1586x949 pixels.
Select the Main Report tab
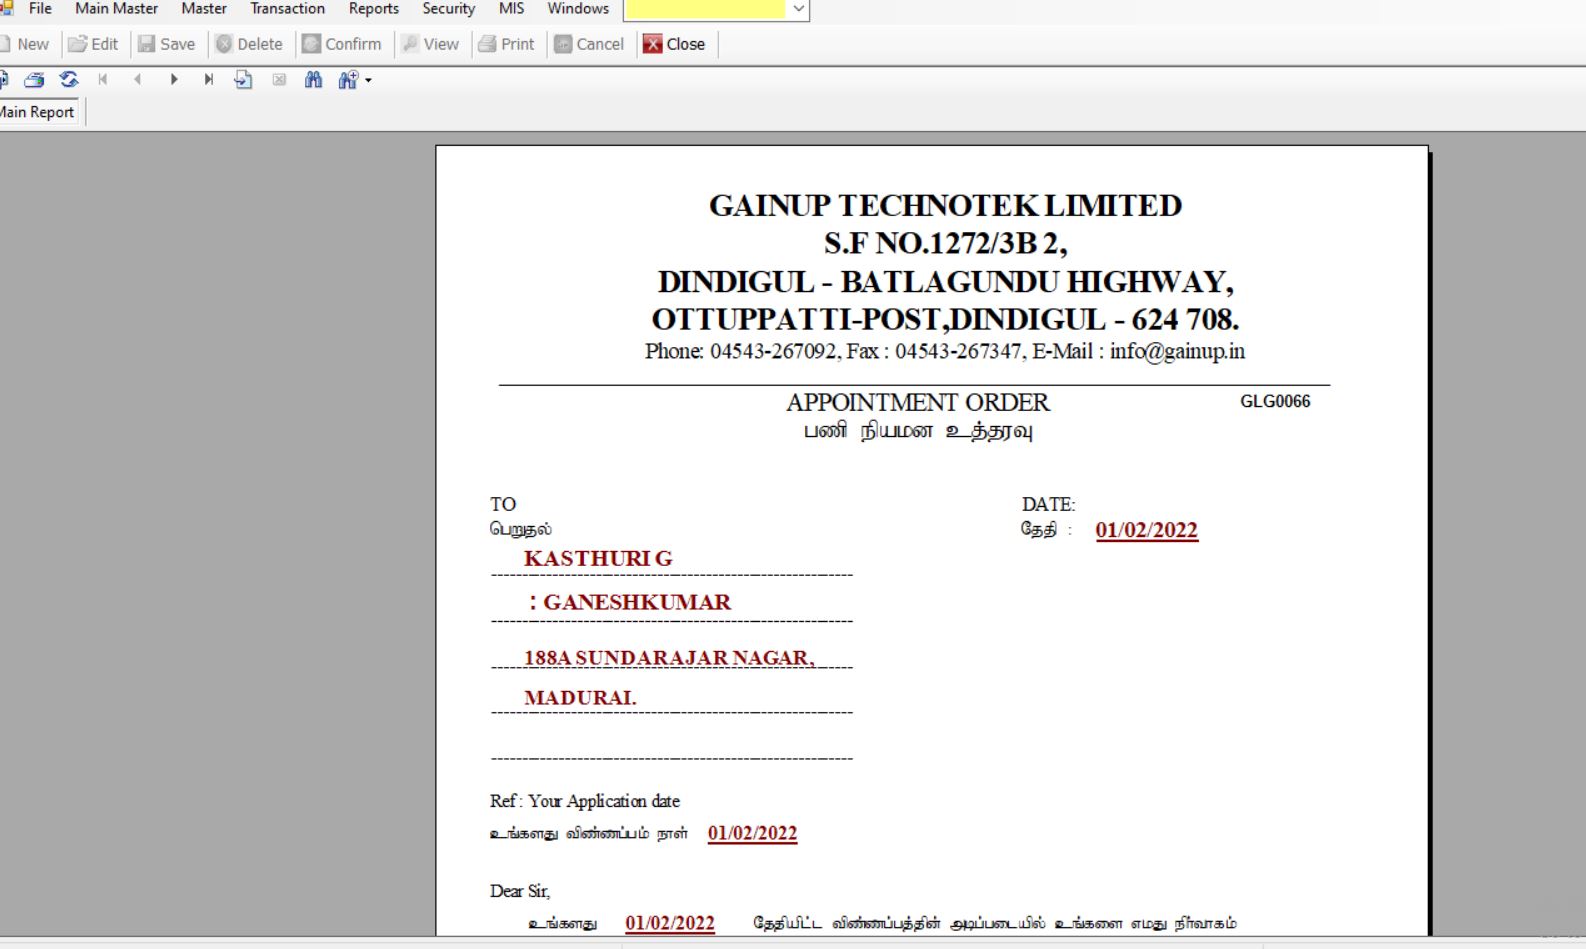38,112
